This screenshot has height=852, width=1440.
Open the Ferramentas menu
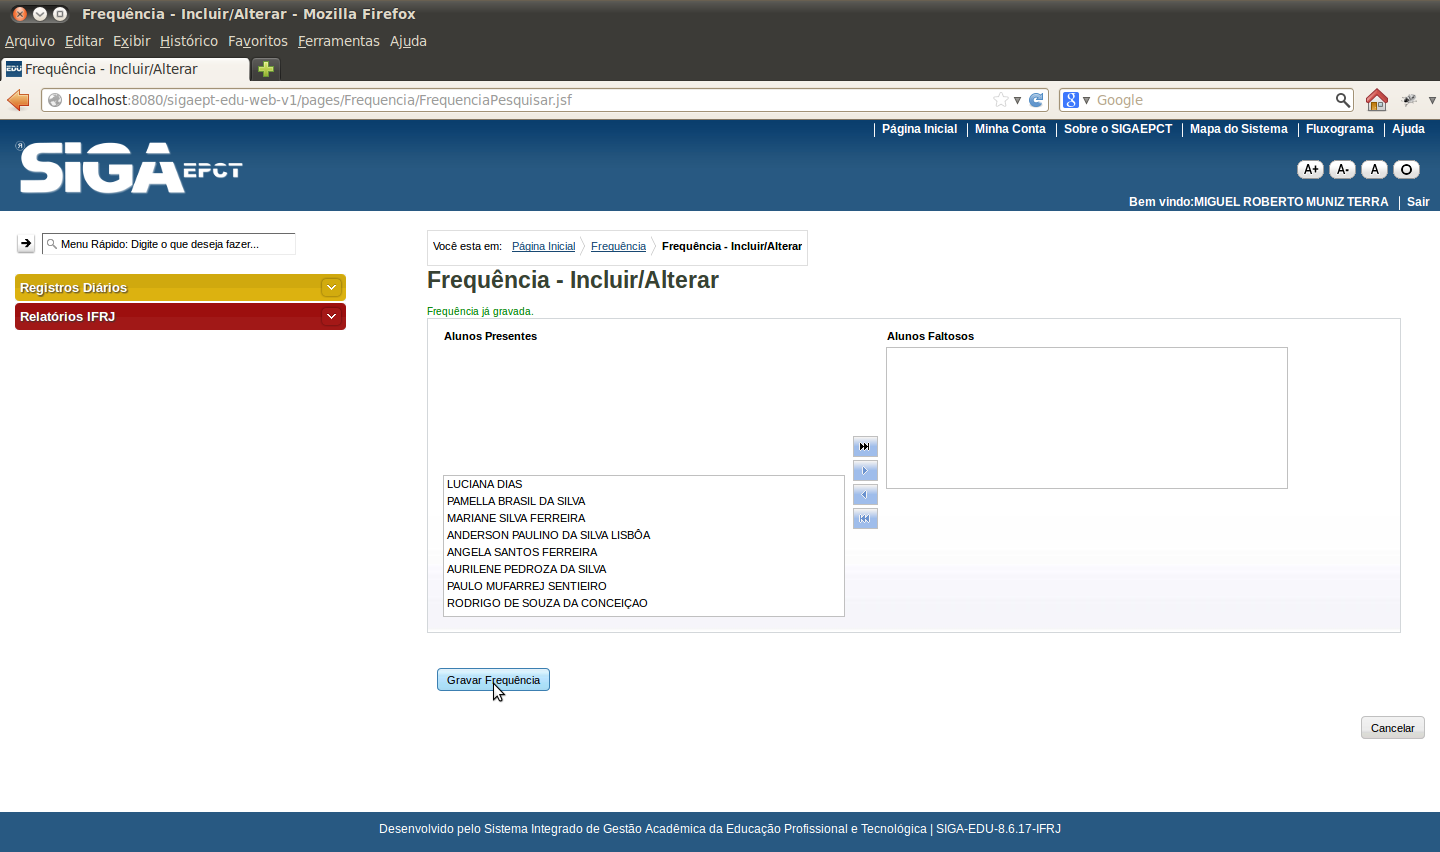338,41
